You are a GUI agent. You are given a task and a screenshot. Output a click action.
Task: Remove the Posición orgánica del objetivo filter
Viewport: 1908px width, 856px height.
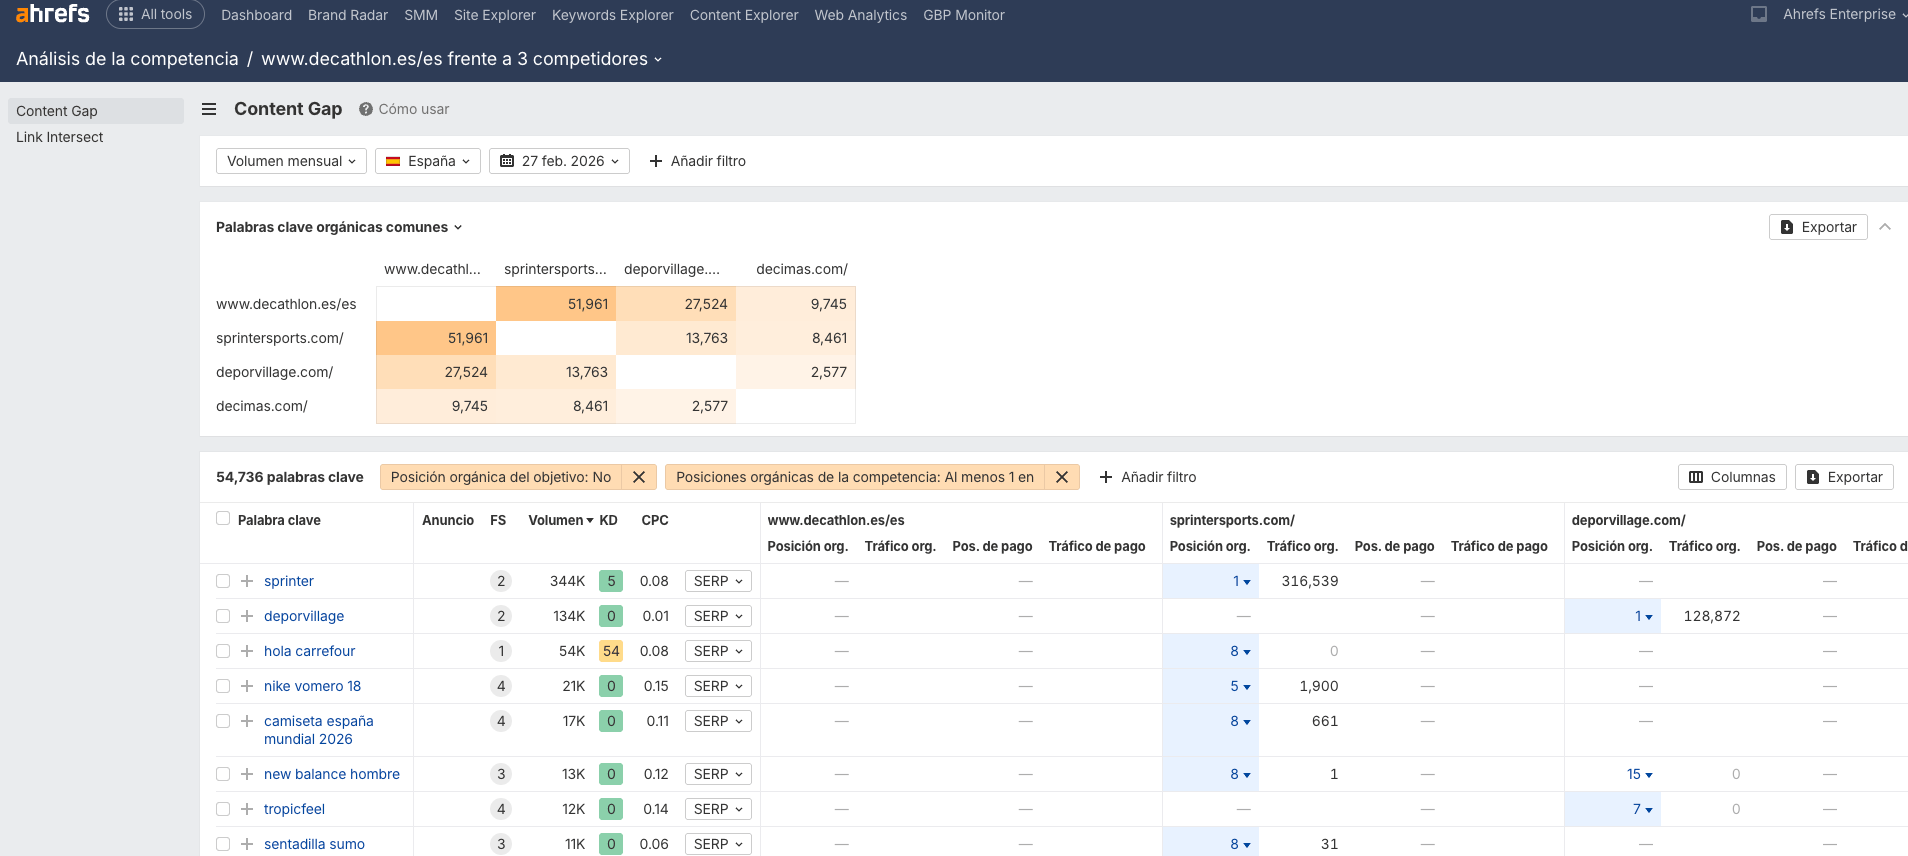[639, 477]
